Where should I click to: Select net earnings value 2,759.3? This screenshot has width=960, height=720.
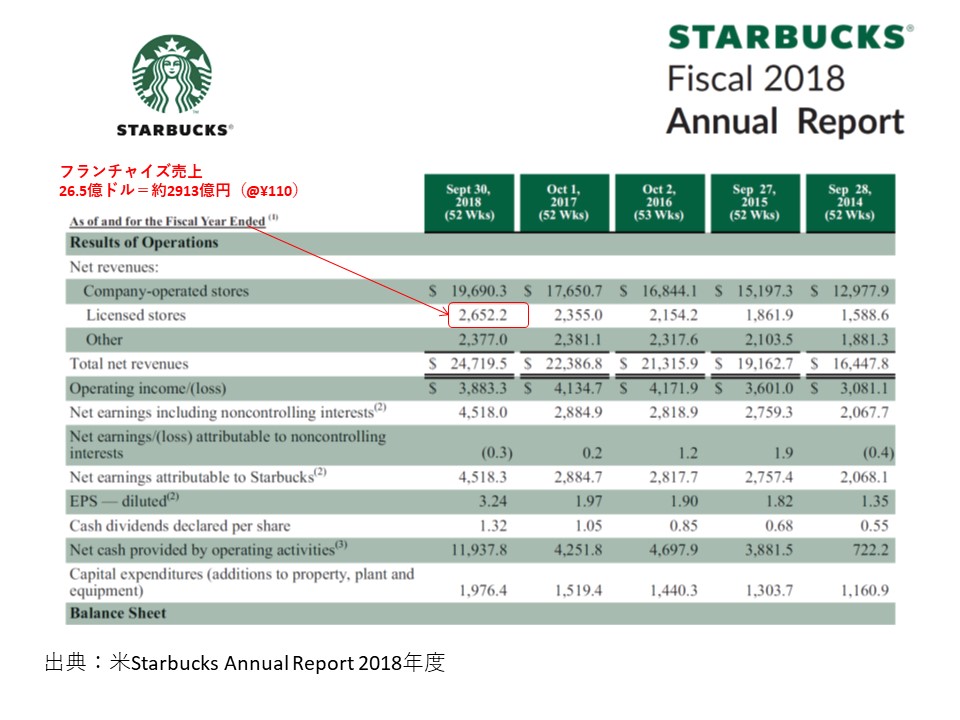[769, 413]
